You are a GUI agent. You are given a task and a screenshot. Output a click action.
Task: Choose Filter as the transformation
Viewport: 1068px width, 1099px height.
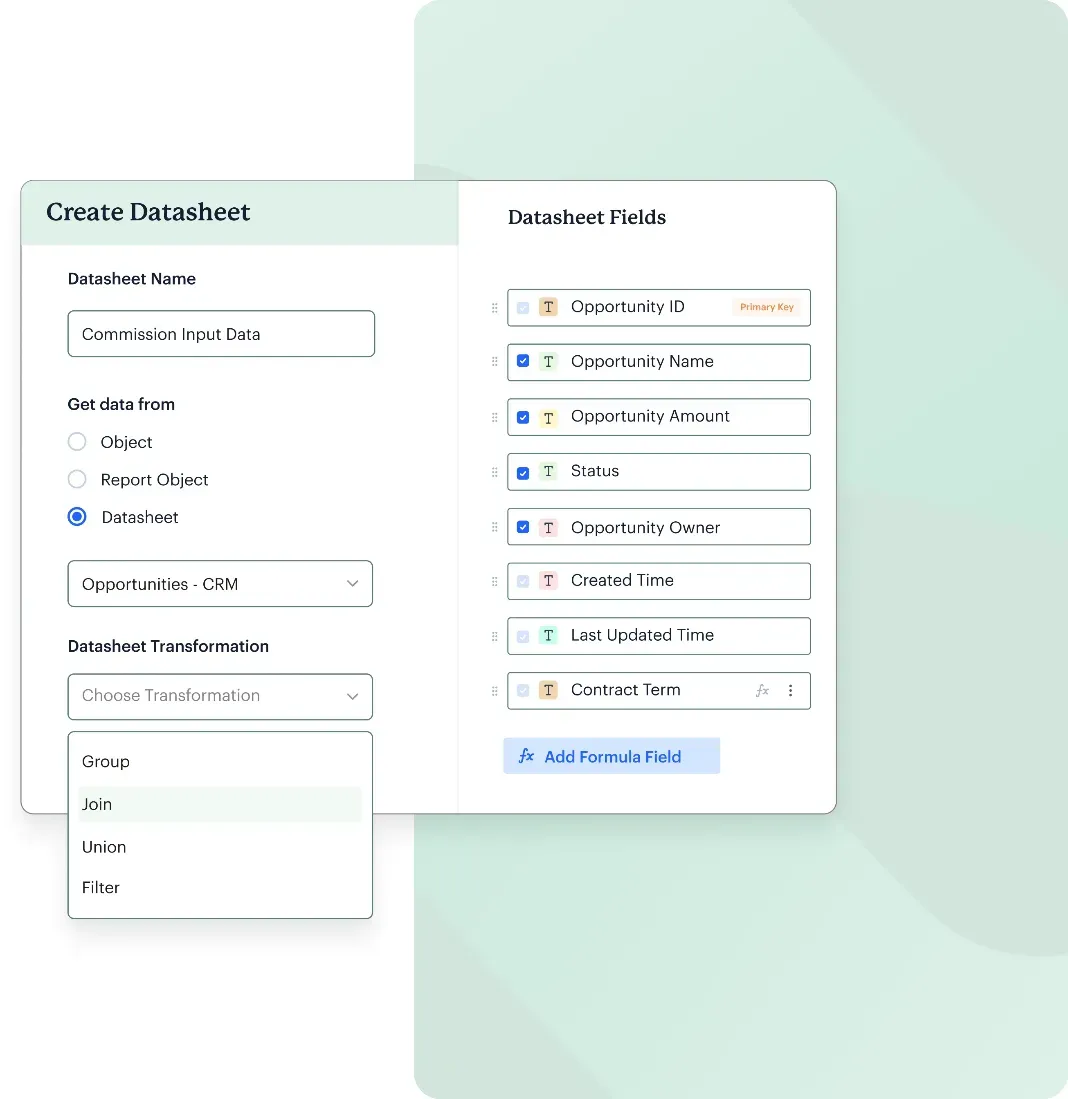(x=100, y=887)
